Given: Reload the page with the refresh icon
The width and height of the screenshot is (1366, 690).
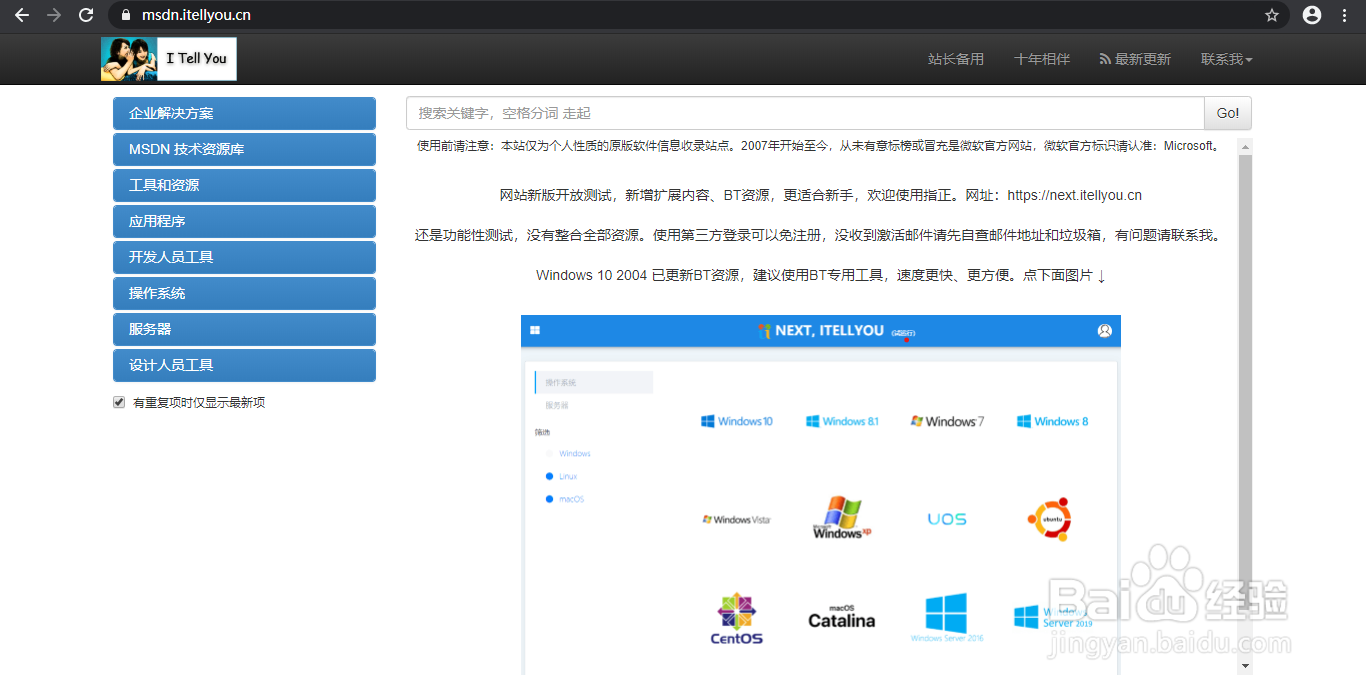Looking at the screenshot, I should point(86,15).
